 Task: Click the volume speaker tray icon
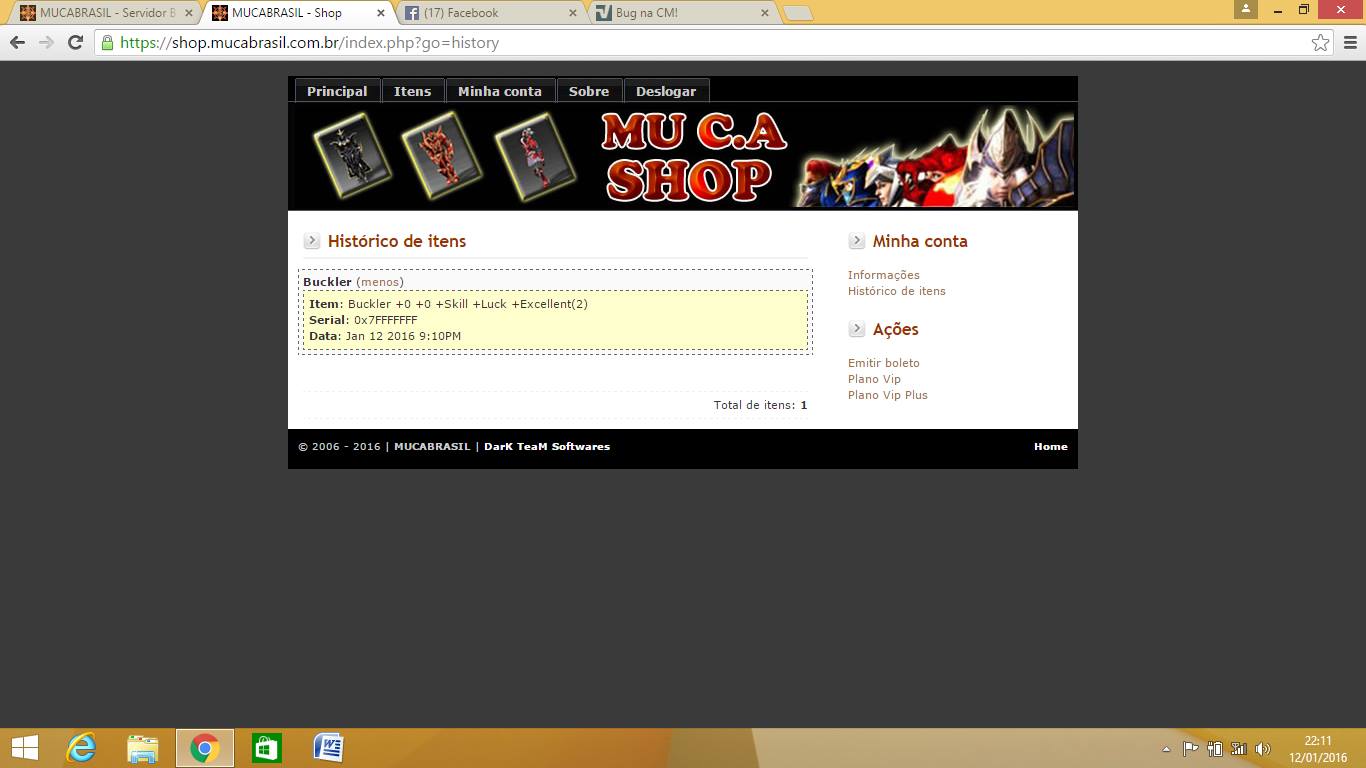pyautogui.click(x=1262, y=749)
